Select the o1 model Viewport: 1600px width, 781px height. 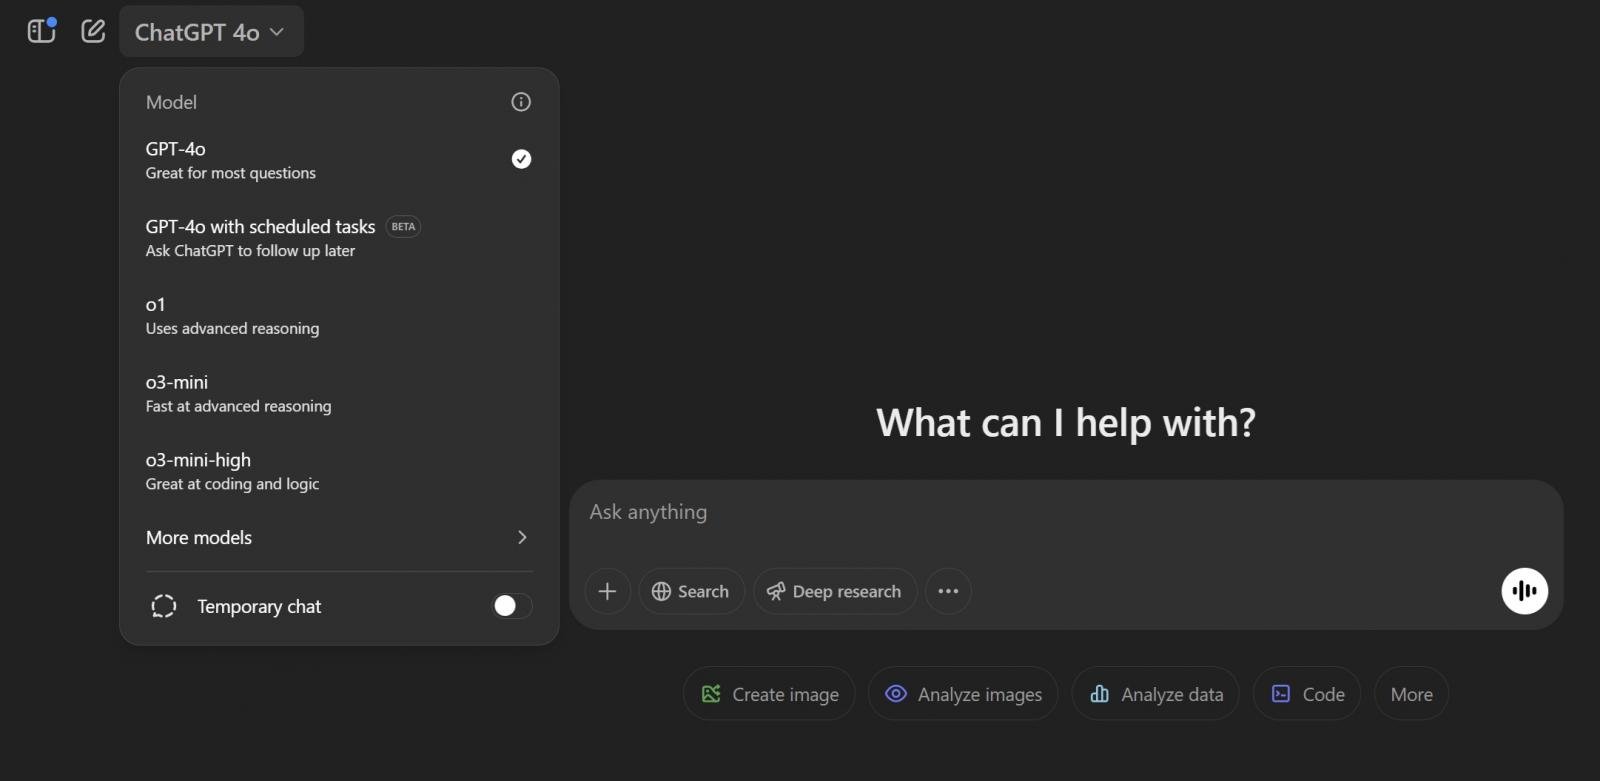click(339, 316)
